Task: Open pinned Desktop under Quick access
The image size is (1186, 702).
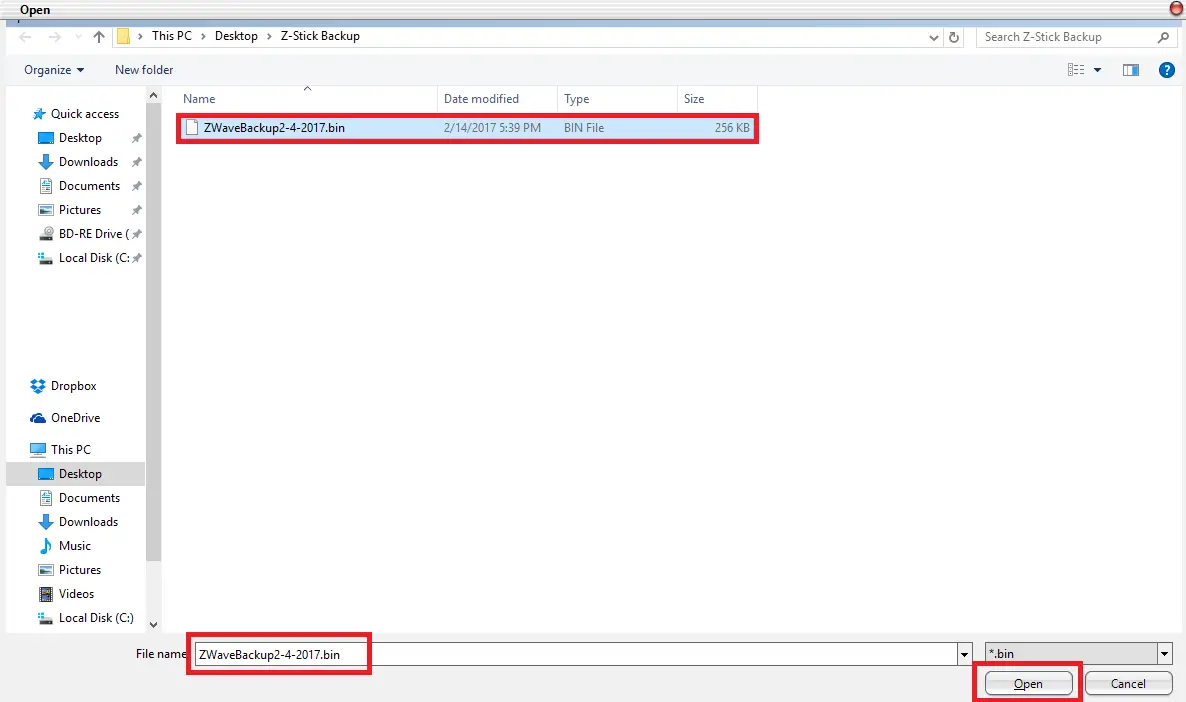Action: (x=80, y=138)
